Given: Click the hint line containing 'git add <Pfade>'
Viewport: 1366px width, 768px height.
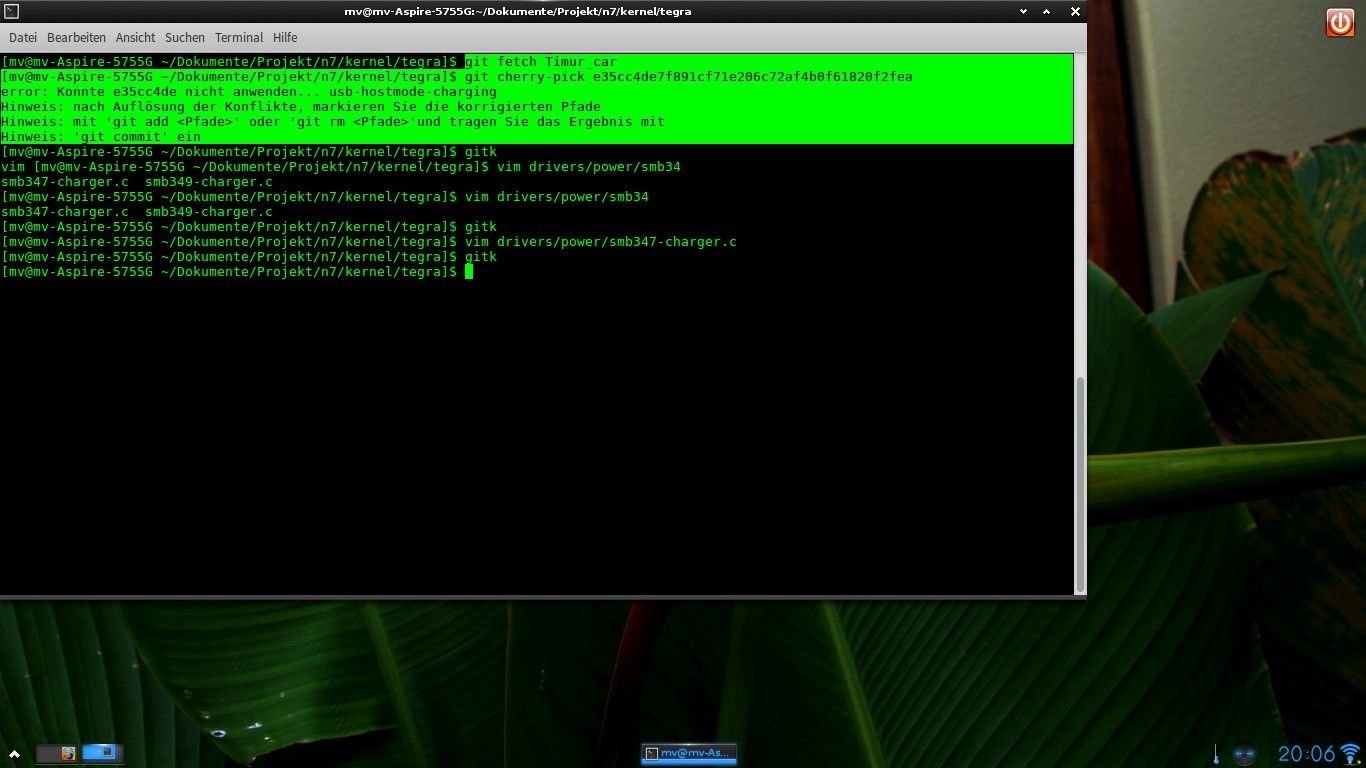Looking at the screenshot, I should 333,121.
